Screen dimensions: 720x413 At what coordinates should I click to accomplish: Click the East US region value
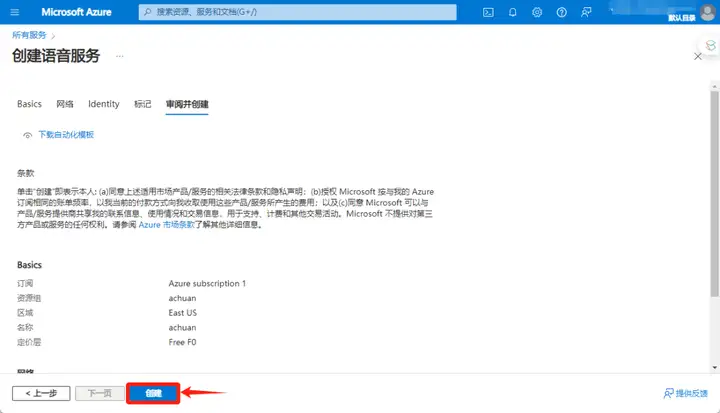(182, 313)
